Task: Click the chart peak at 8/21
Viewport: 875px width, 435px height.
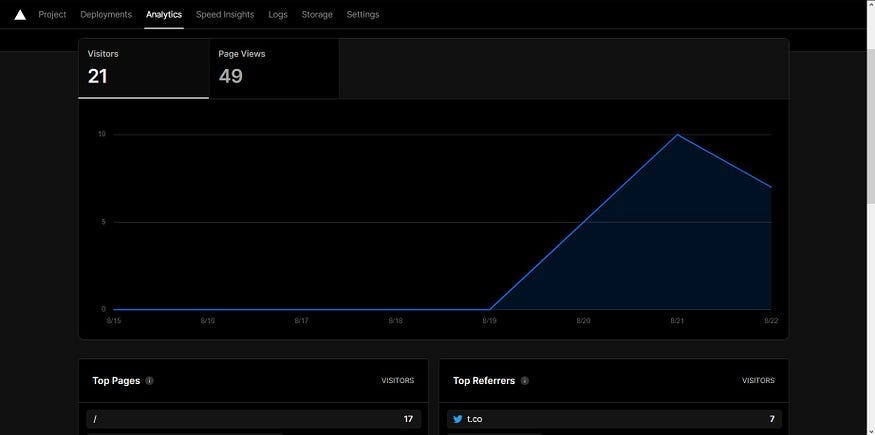Action: point(677,134)
